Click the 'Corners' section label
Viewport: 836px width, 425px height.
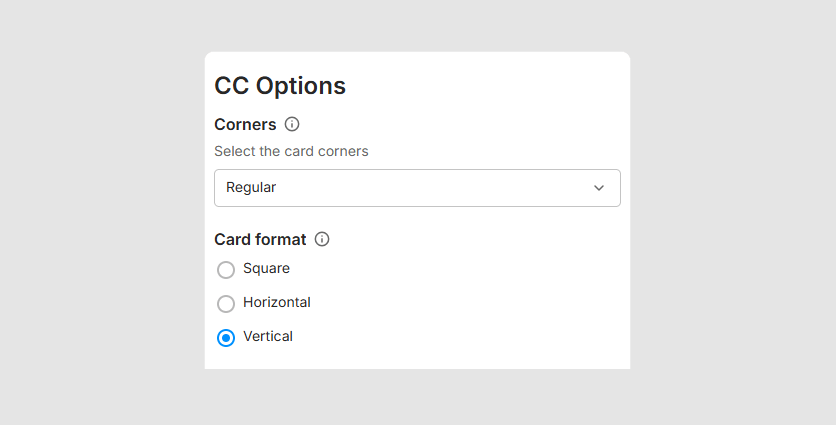pyautogui.click(x=245, y=125)
